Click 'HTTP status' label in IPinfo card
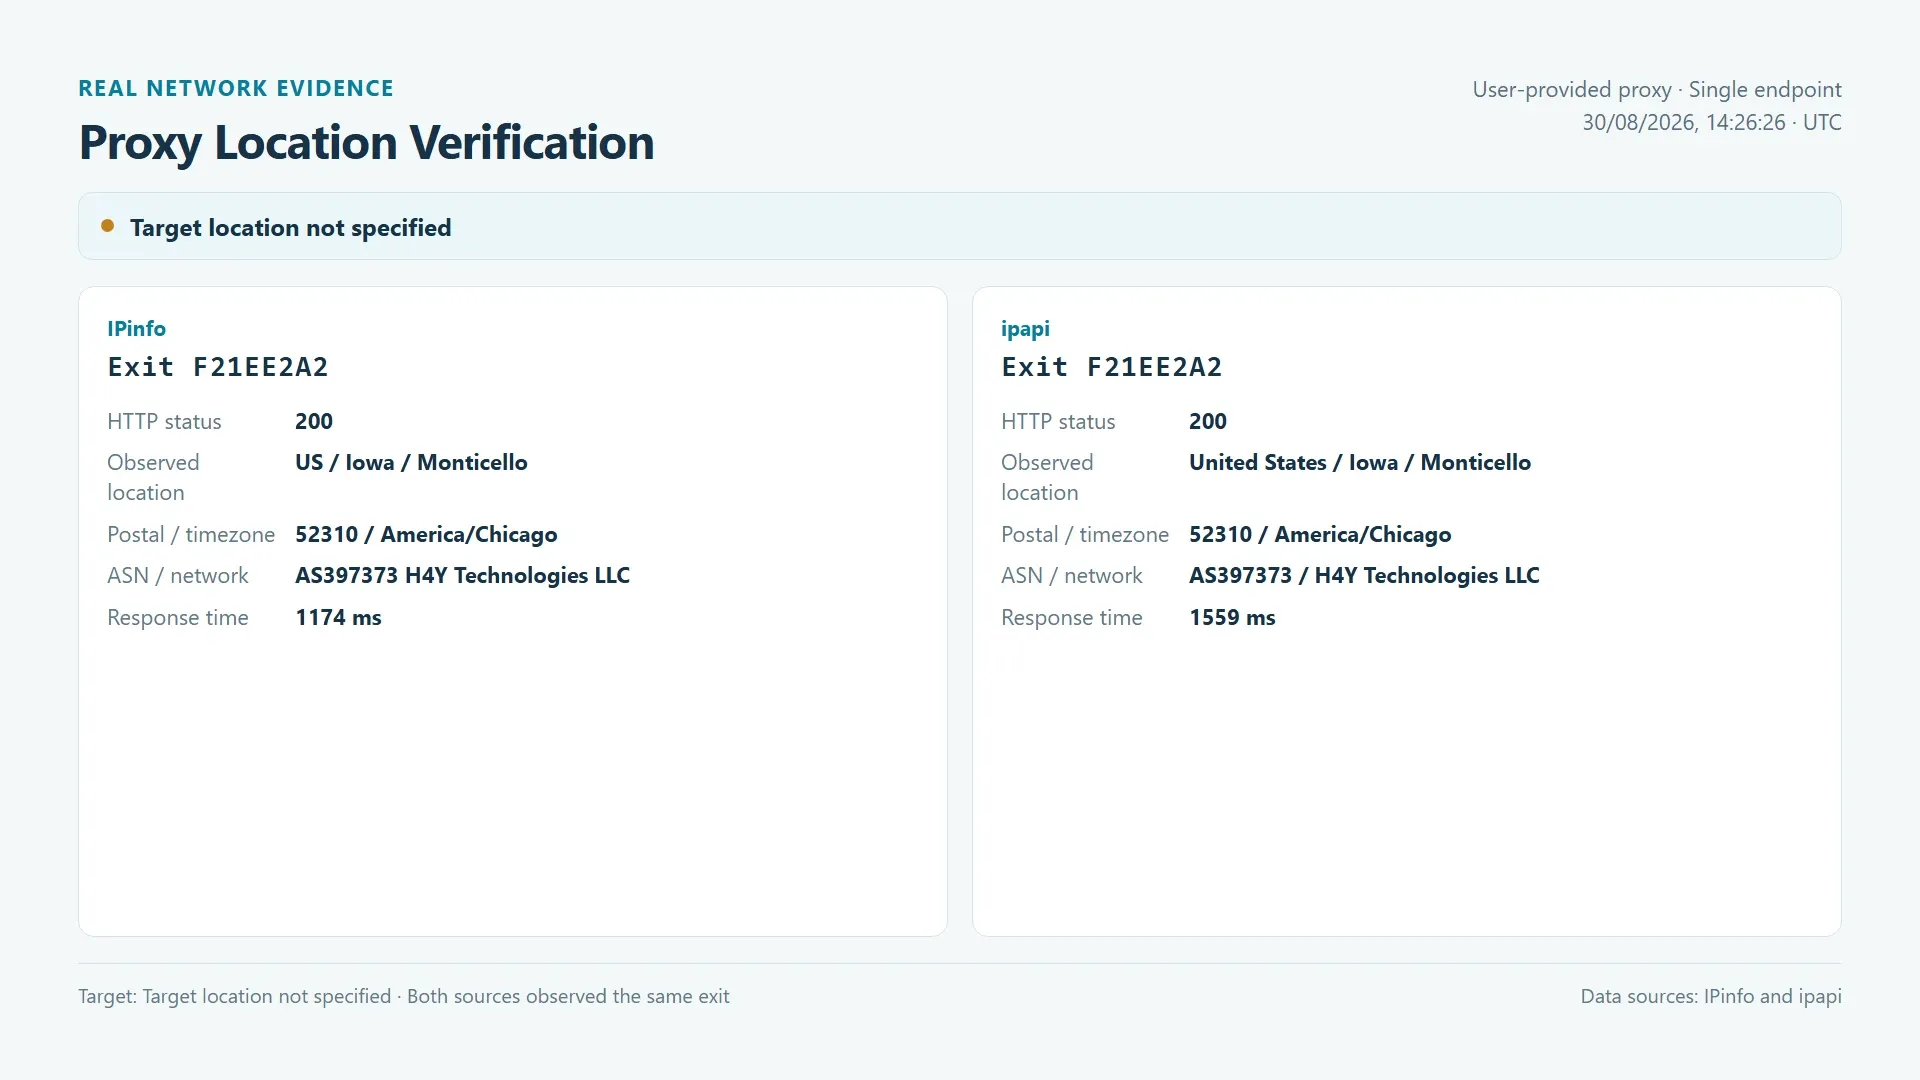This screenshot has height=1080, width=1920. 164,422
